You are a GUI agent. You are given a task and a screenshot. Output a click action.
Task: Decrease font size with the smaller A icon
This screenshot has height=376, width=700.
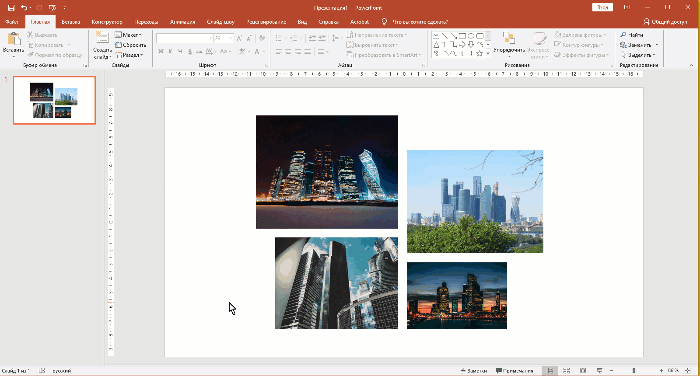pyautogui.click(x=250, y=38)
